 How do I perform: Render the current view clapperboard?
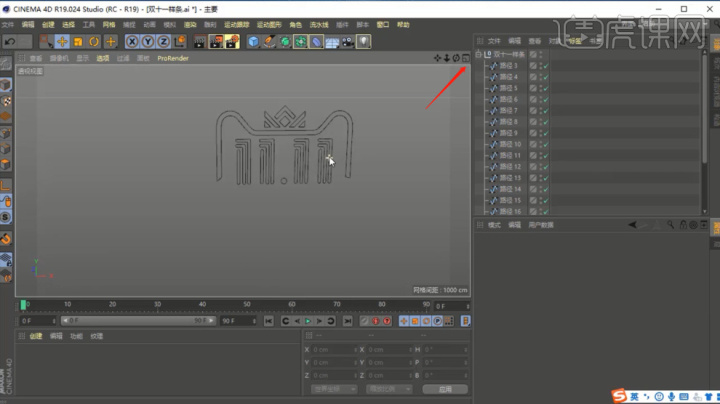200,42
